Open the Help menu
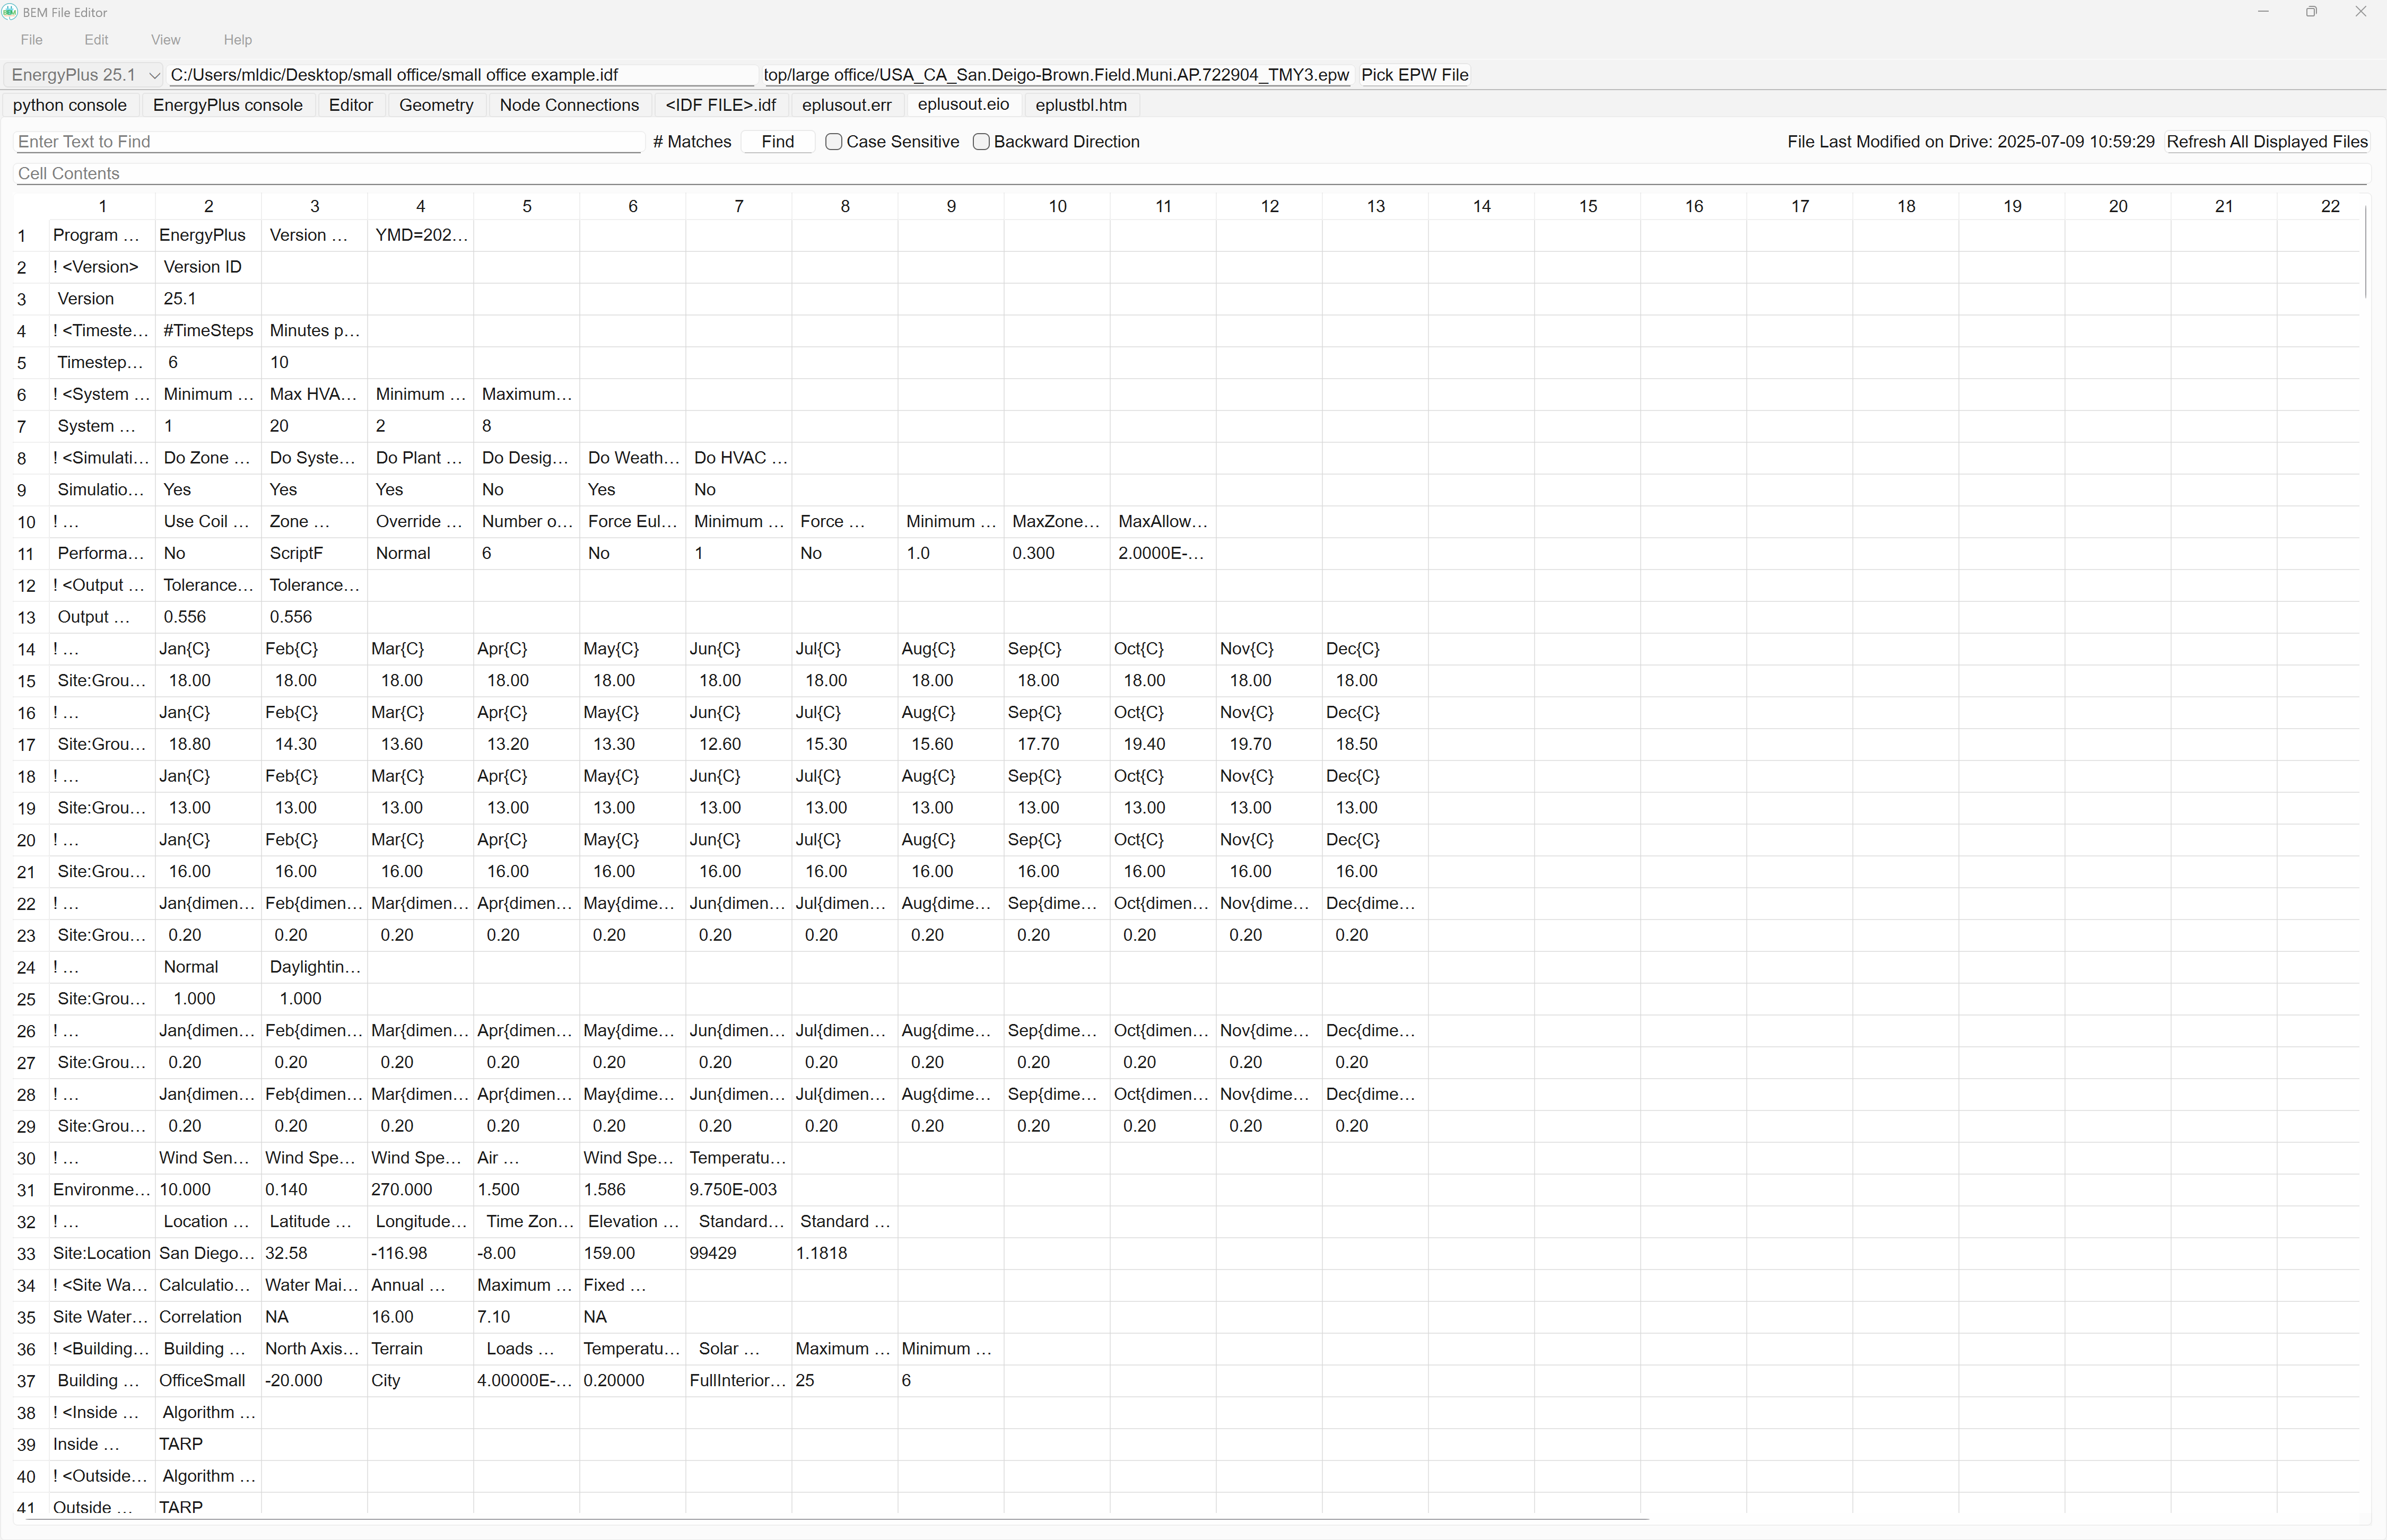The image size is (2387, 1540). coord(237,40)
